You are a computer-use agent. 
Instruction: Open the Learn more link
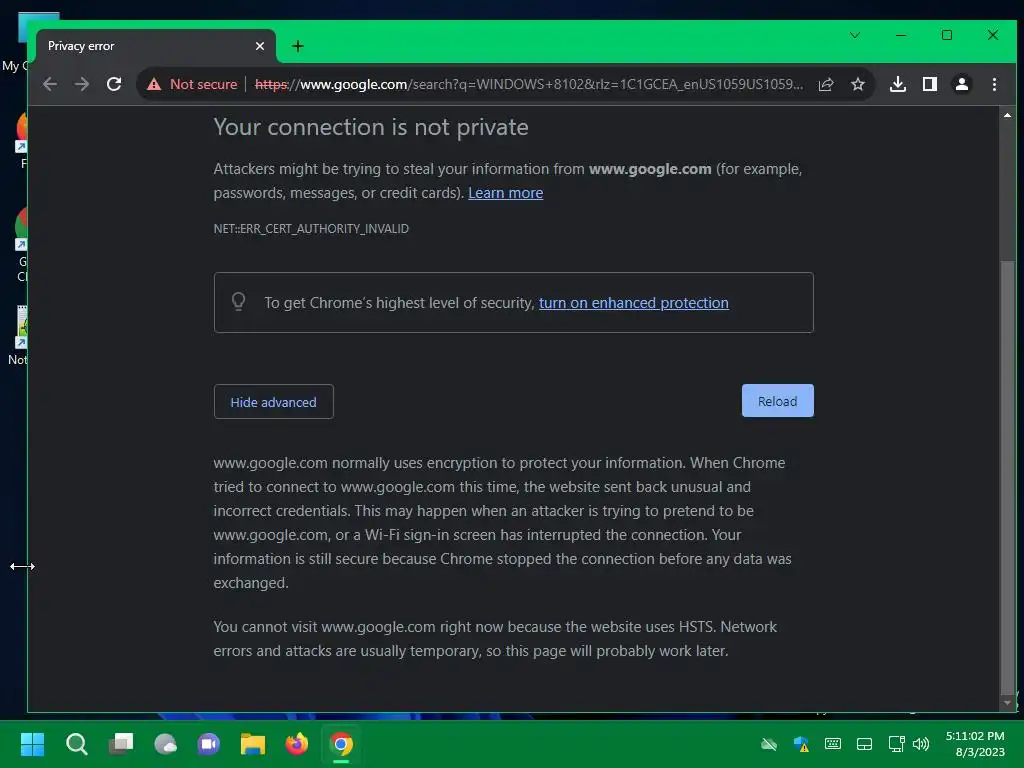[x=505, y=193]
